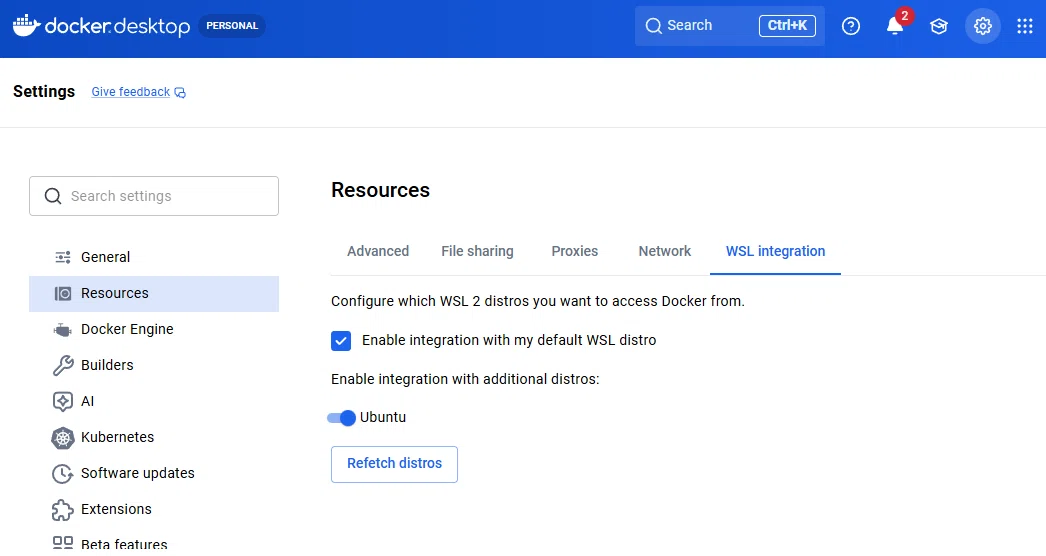
Task: Click the feedback chat bubble icon
Action: pos(180,93)
